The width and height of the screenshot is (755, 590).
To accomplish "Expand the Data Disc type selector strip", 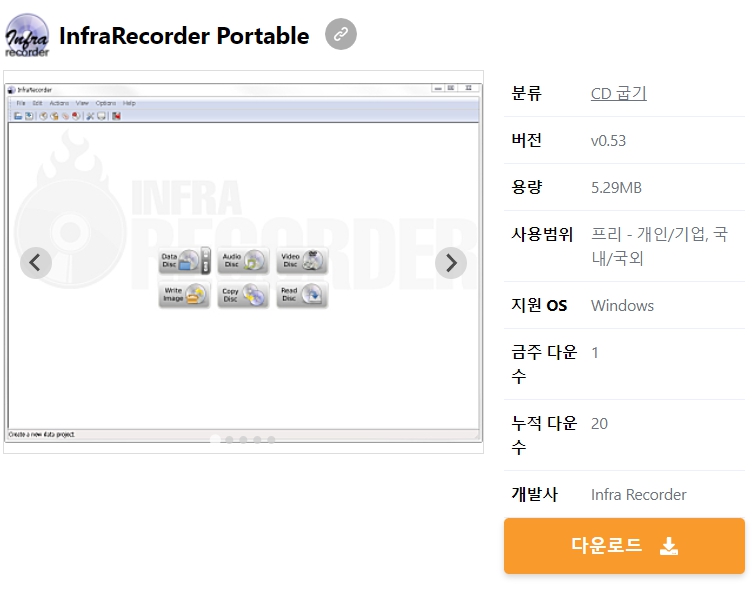I will [x=206, y=261].
